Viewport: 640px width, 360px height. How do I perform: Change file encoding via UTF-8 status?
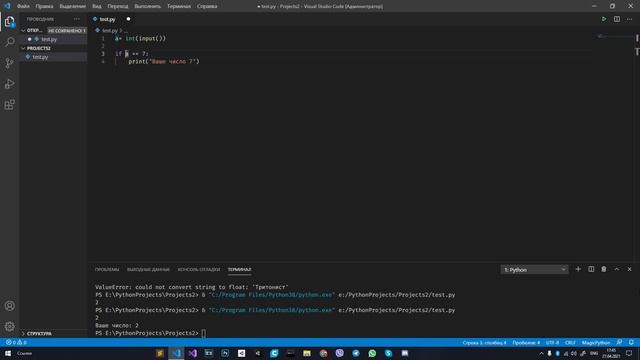(552, 342)
